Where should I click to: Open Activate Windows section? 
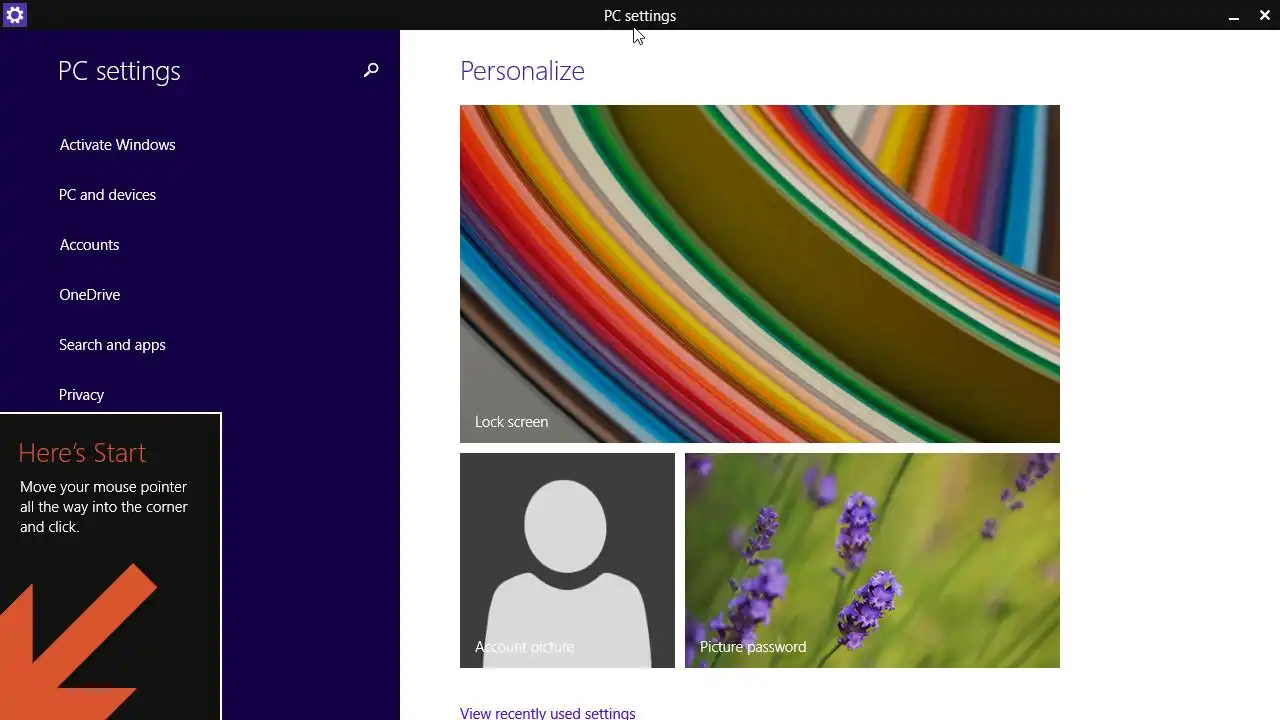117,145
